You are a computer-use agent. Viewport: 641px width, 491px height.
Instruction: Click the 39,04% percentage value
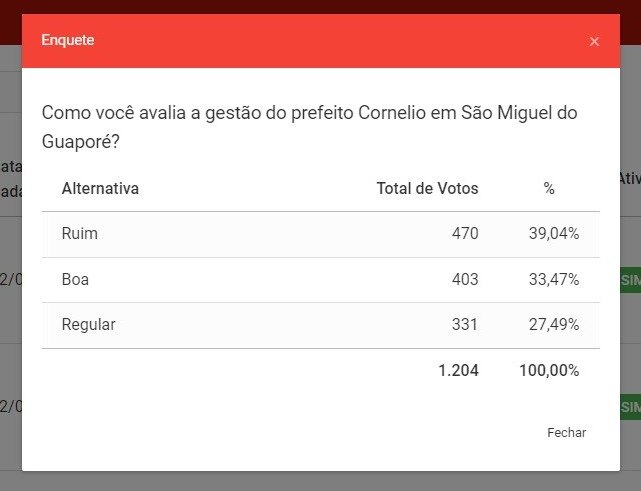[554, 234]
